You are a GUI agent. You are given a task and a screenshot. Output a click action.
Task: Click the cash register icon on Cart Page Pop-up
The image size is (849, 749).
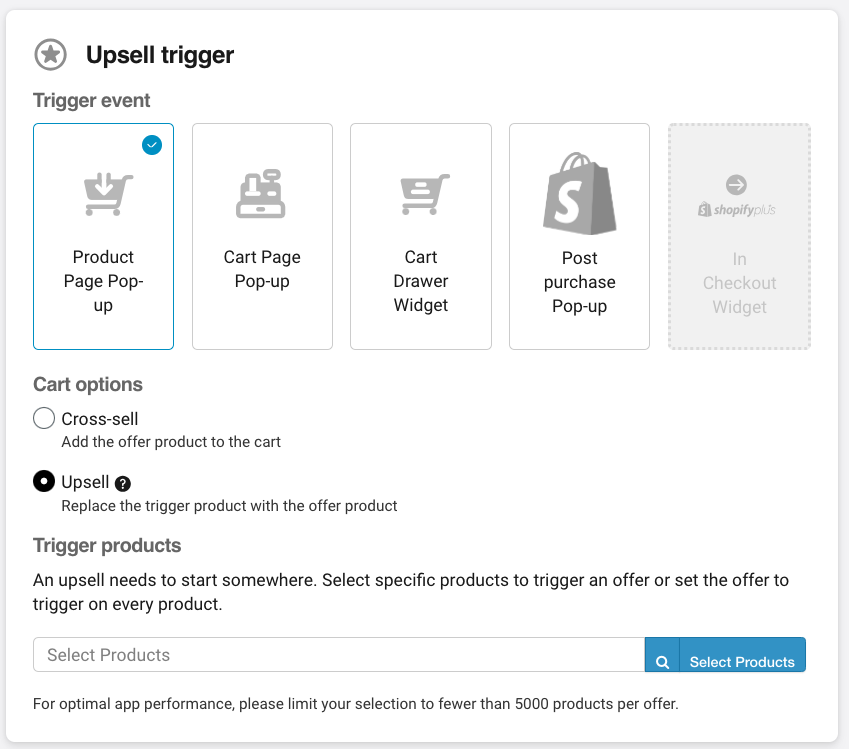tap(262, 193)
